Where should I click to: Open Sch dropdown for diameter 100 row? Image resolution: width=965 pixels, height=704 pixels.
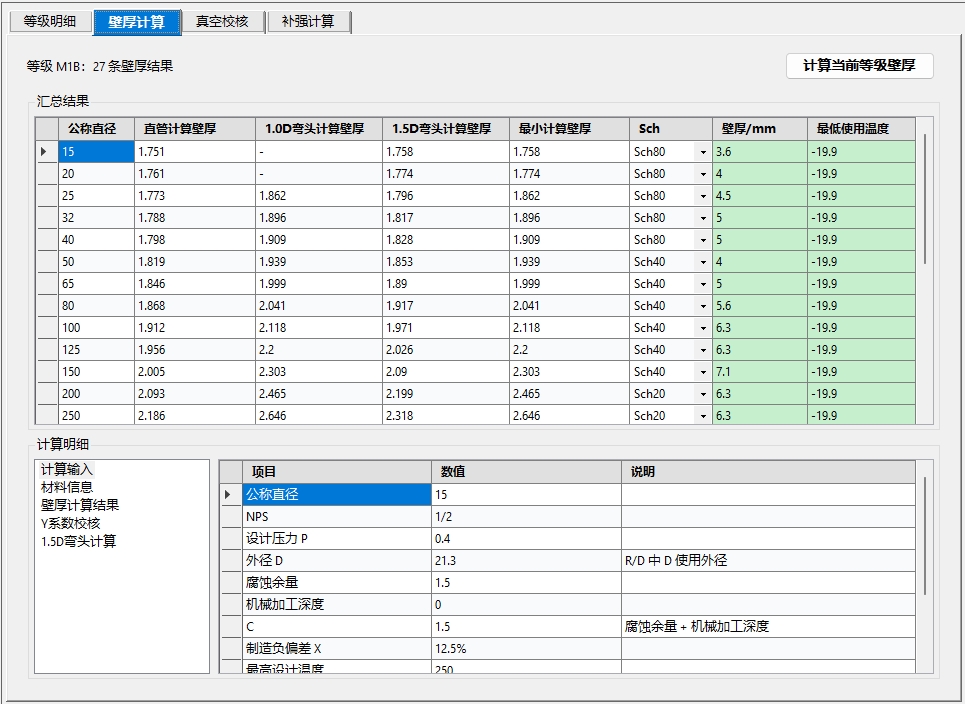pyautogui.click(x=703, y=328)
